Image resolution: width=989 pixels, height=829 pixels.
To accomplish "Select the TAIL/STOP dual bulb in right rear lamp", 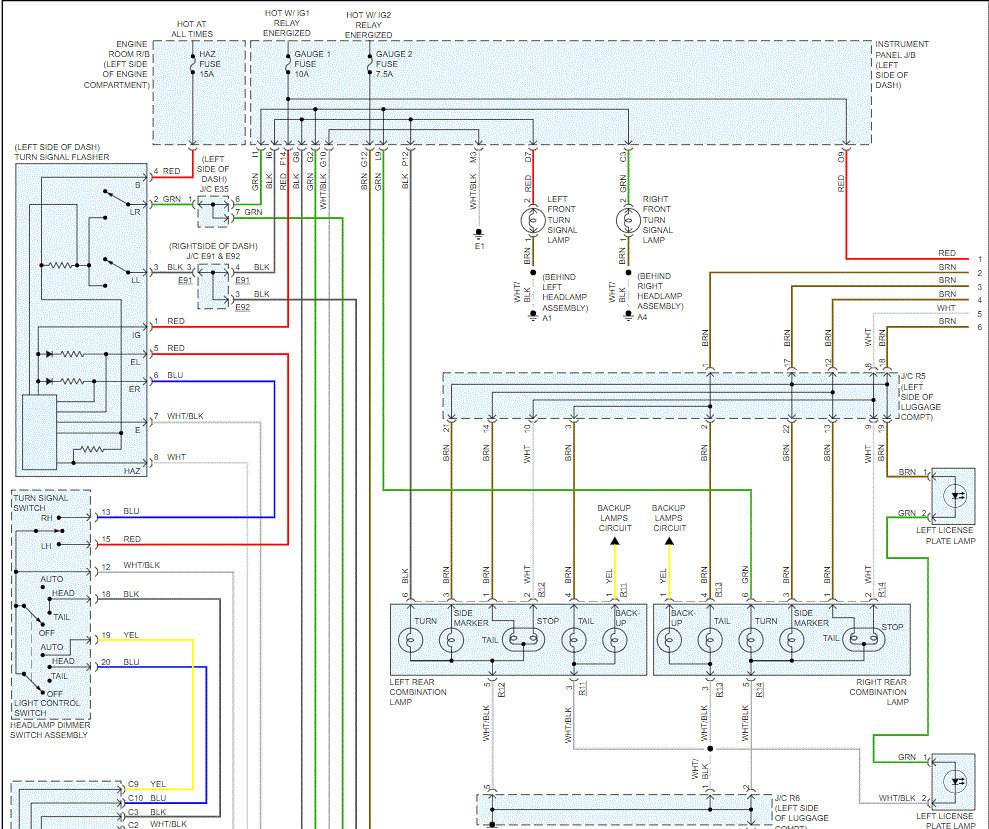I will tap(863, 640).
